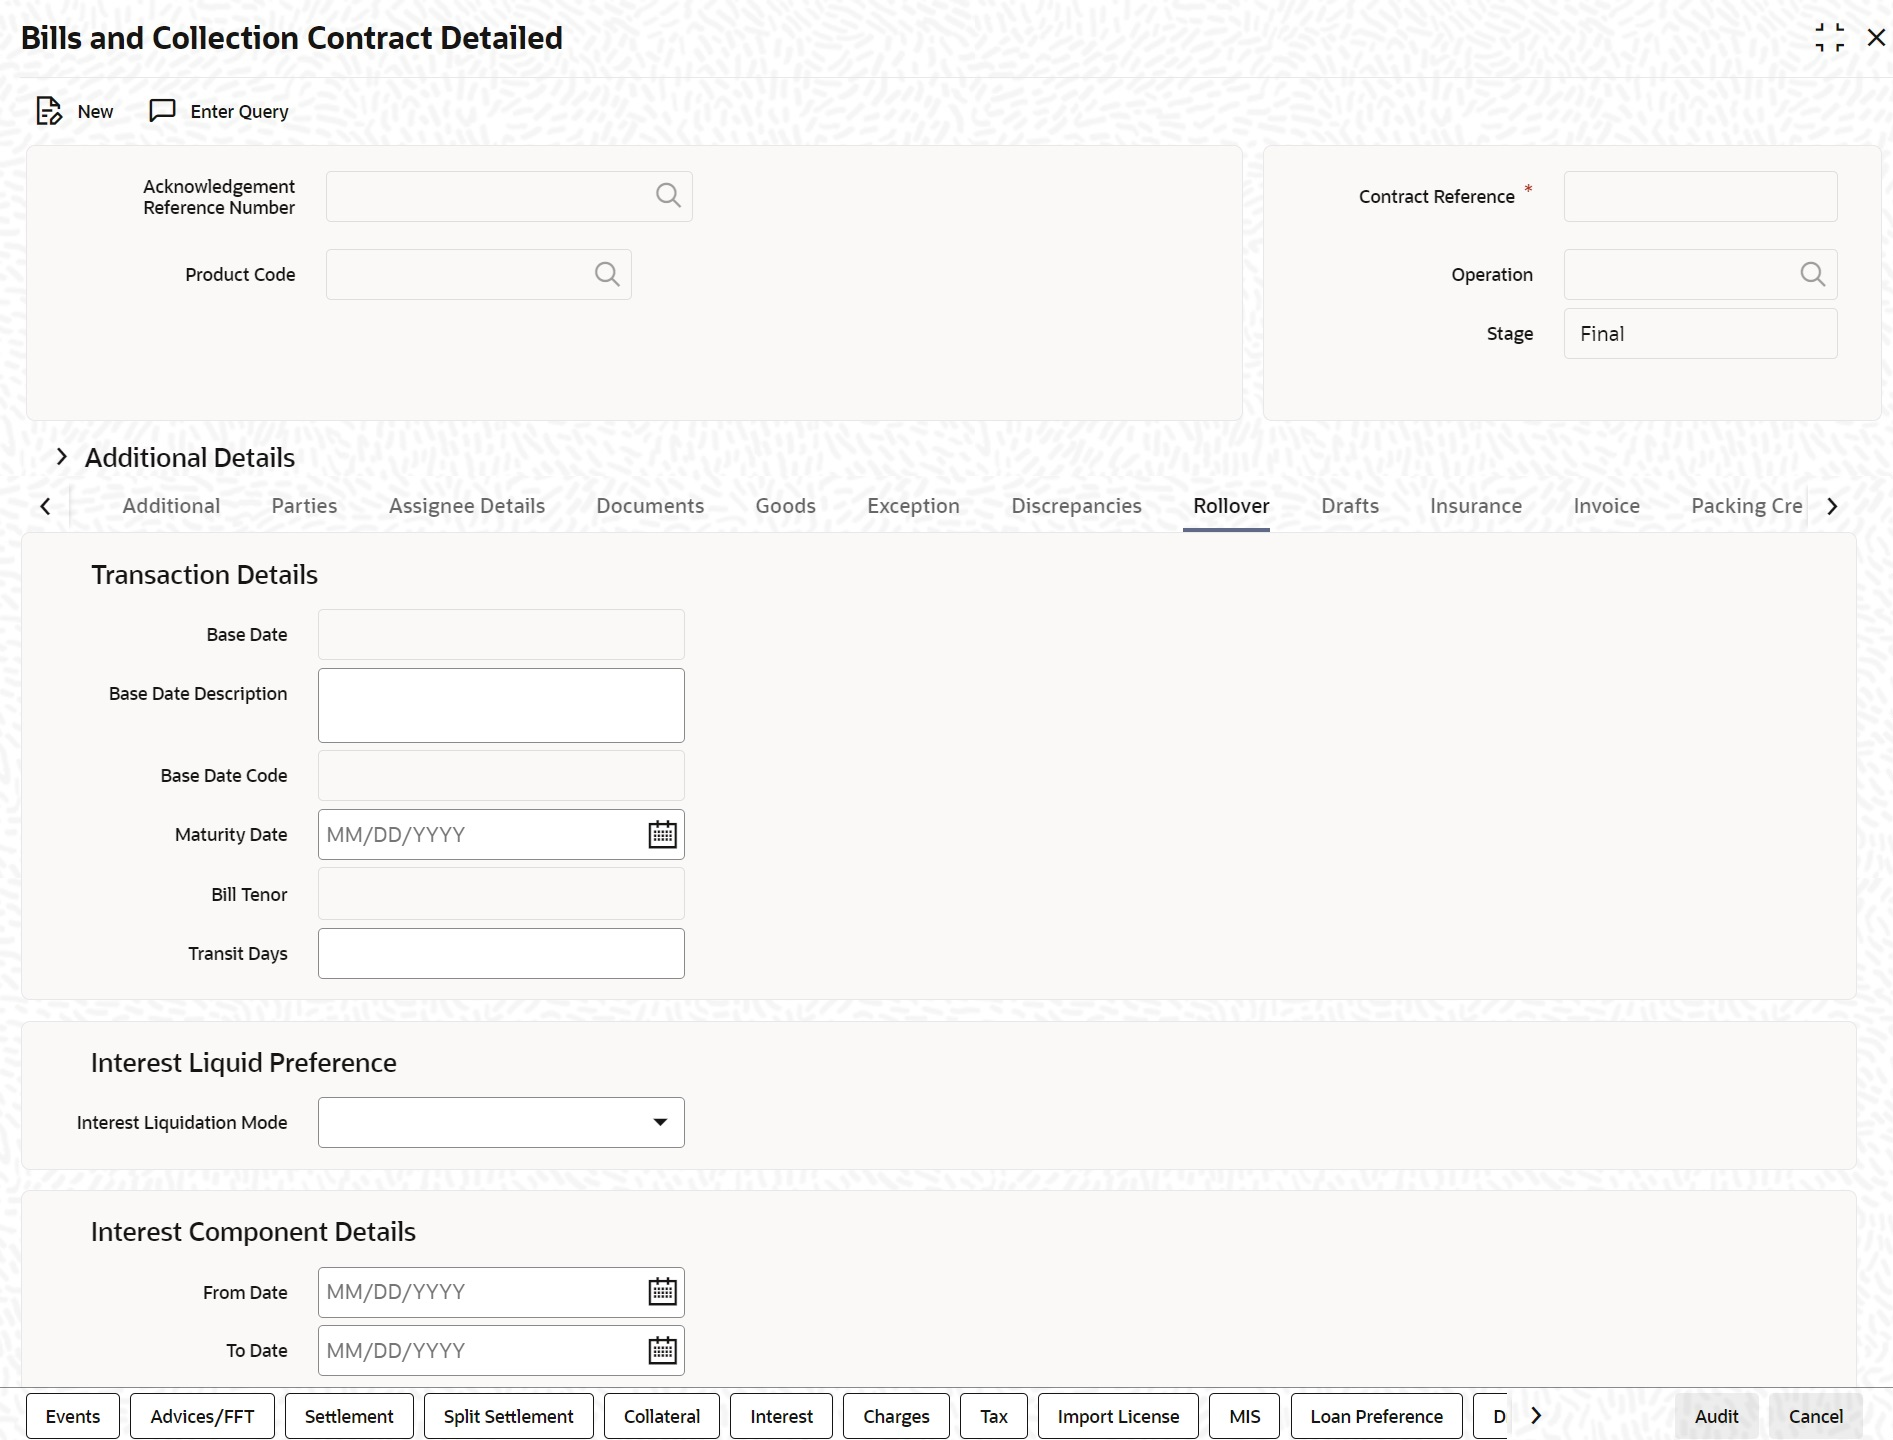Open To Date calendar picker
The image size is (1893, 1440).
(662, 1350)
